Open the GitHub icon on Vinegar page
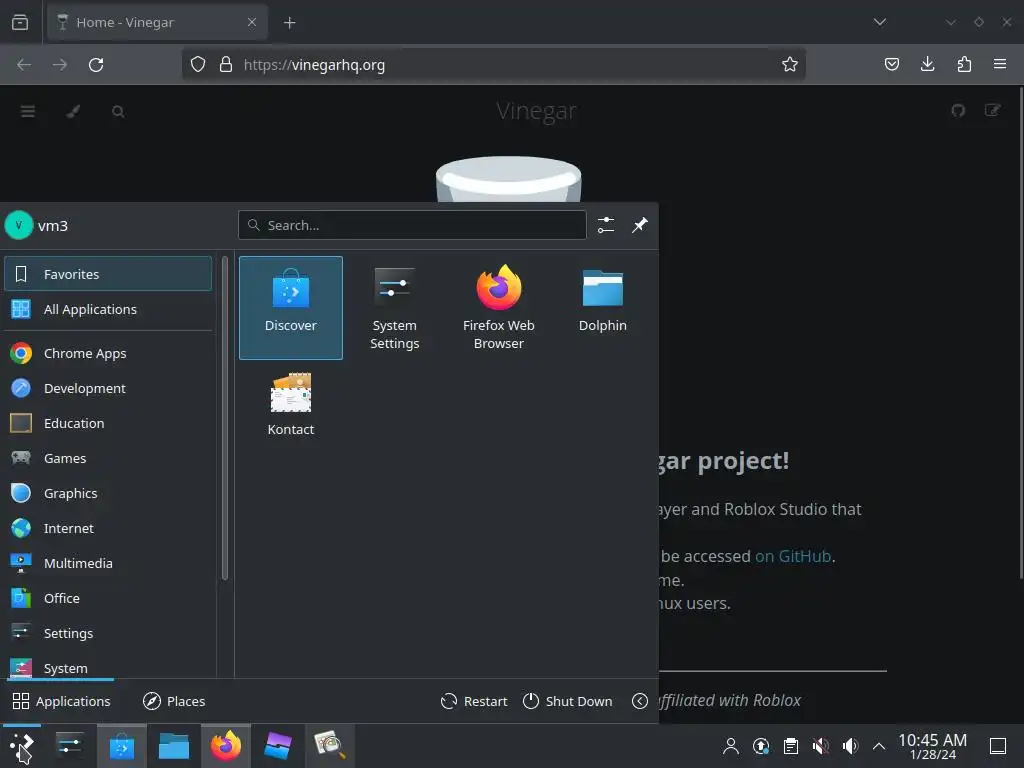This screenshot has height=768, width=1024. [958, 110]
